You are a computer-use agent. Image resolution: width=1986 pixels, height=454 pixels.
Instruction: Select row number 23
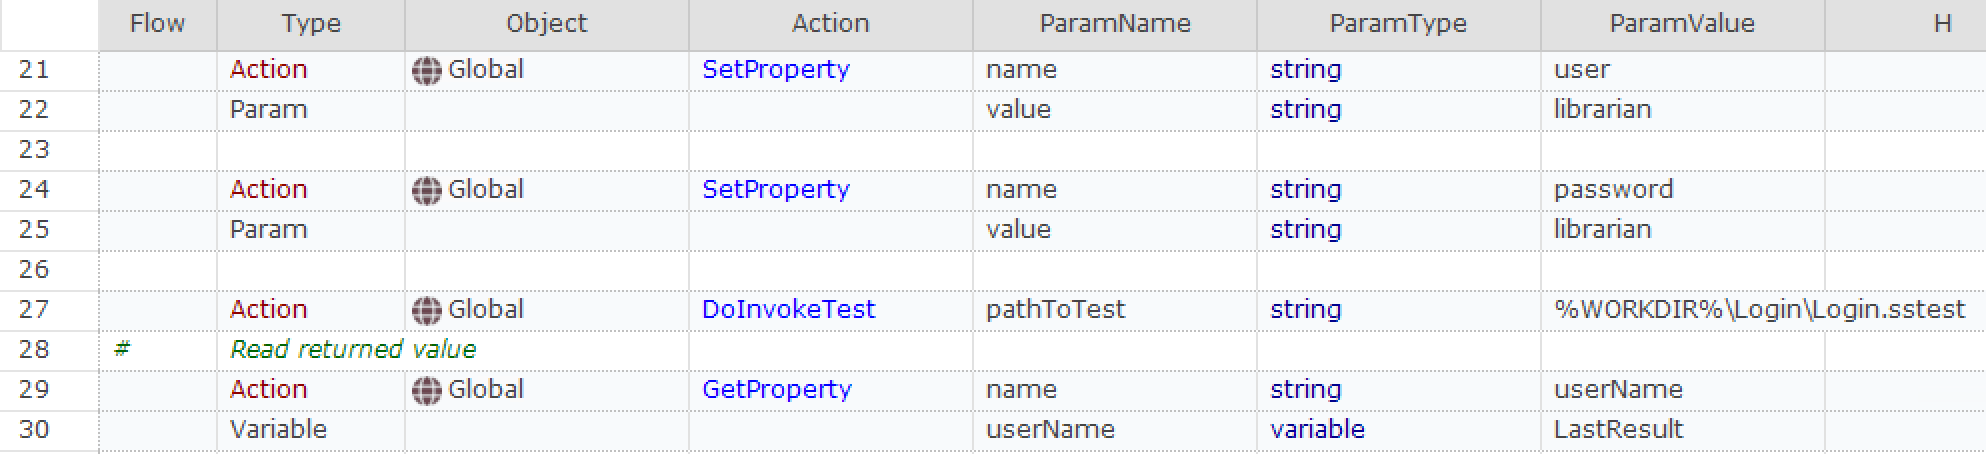pos(34,150)
